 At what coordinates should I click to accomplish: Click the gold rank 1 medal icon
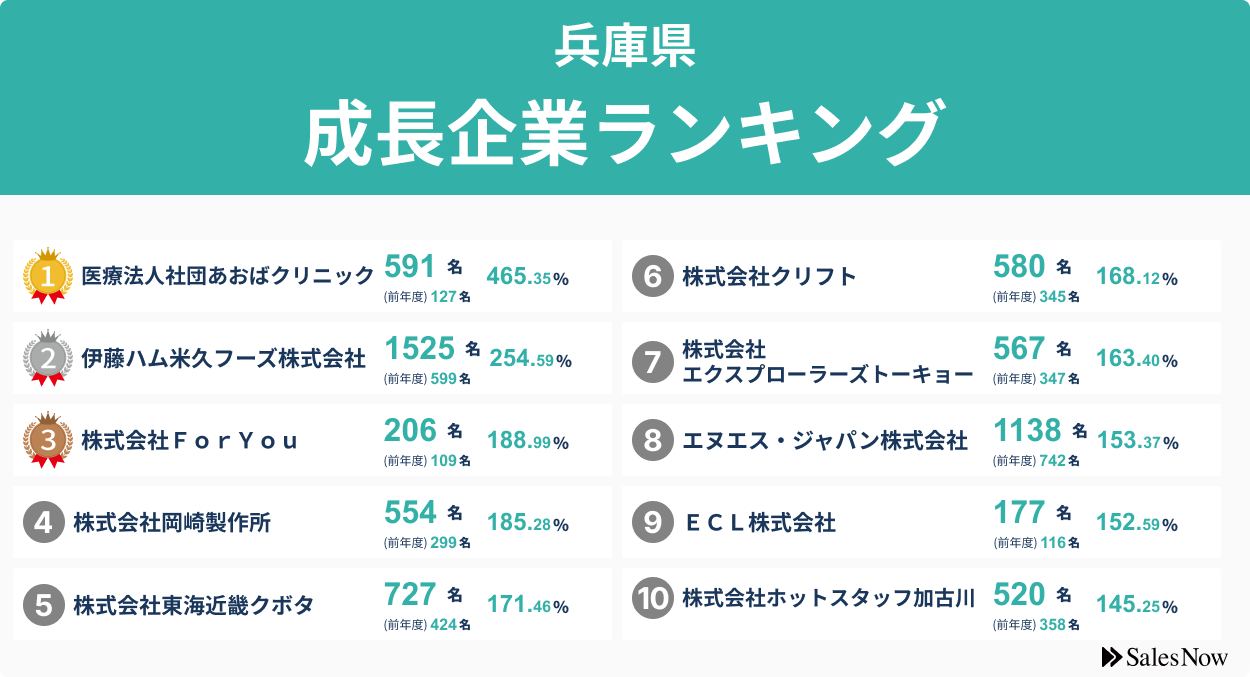pos(48,275)
